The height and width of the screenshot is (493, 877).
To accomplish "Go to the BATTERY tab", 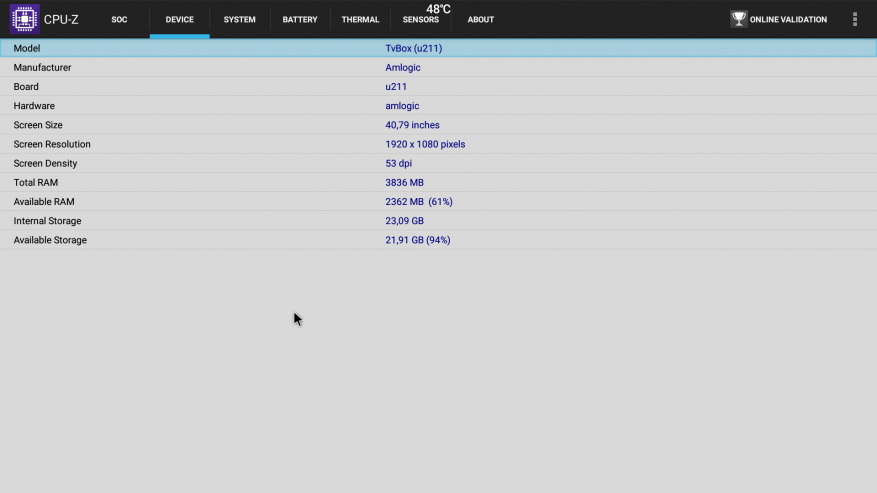I will coord(300,20).
